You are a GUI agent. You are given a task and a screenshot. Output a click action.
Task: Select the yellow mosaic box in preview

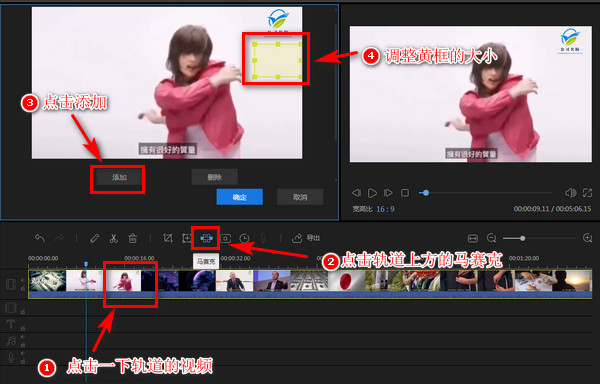point(278,61)
